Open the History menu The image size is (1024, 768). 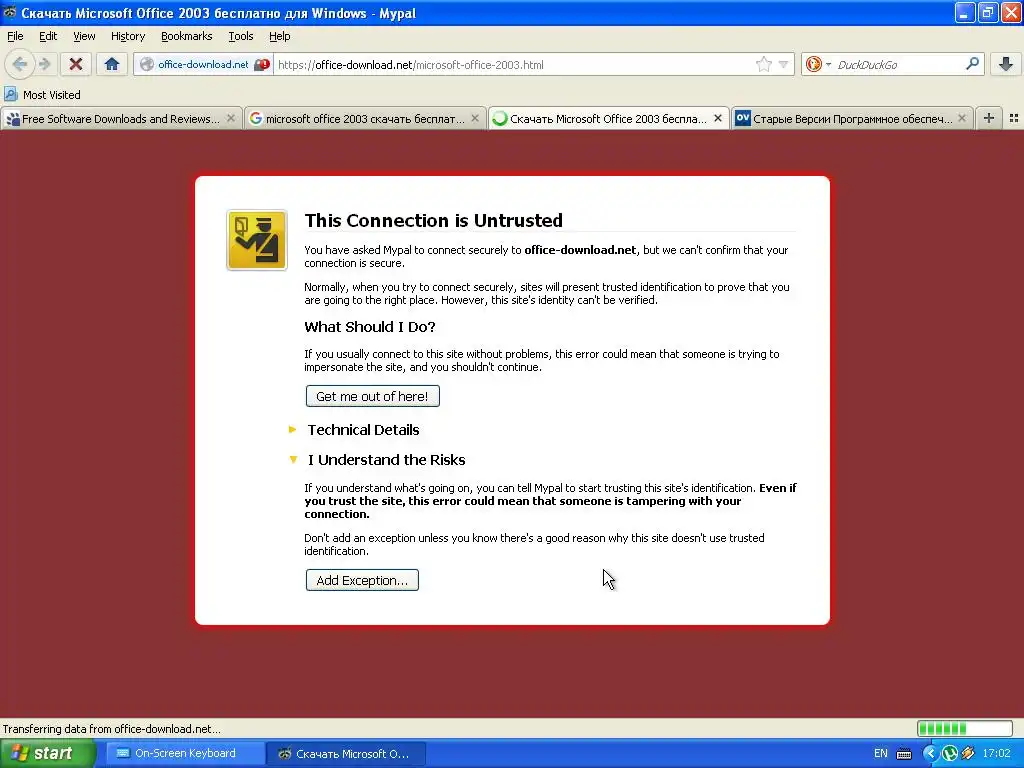(x=128, y=36)
